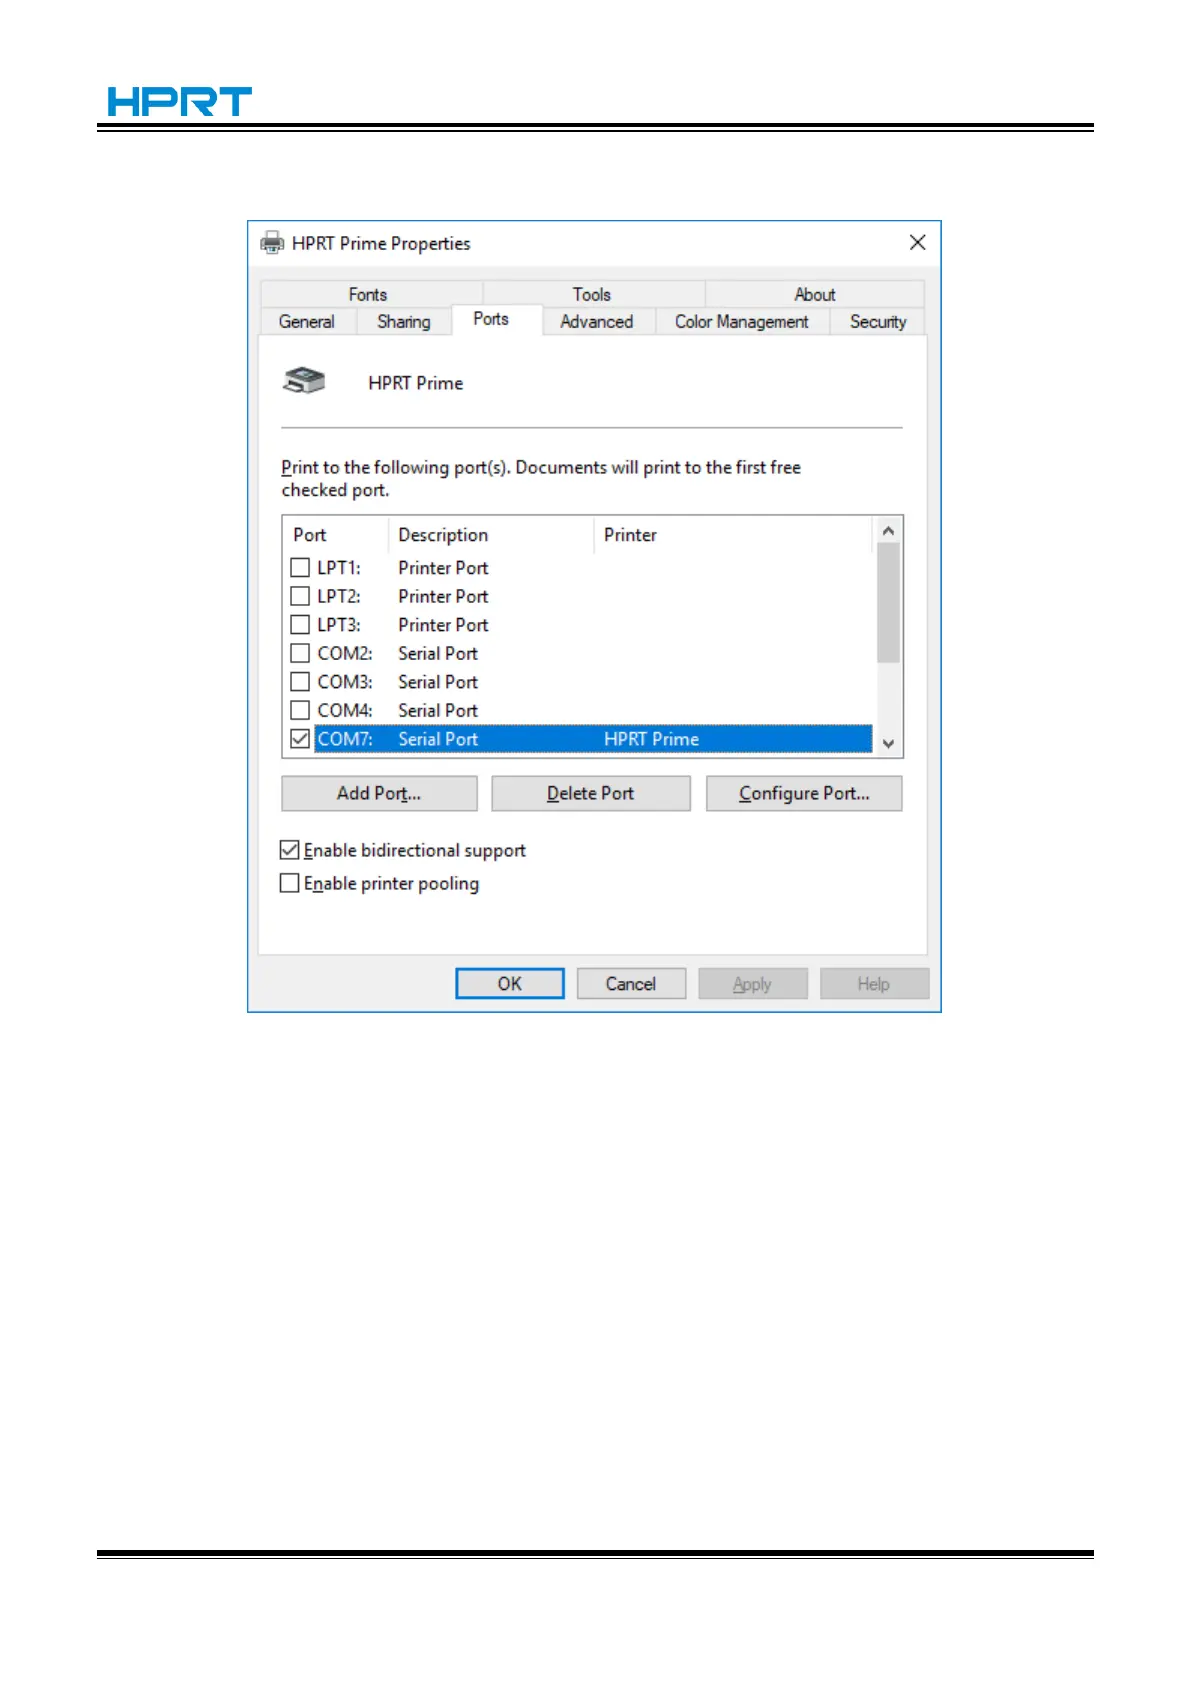This screenshot has width=1191, height=1684.
Task: Check the COM2: port checkbox
Action: [x=300, y=653]
